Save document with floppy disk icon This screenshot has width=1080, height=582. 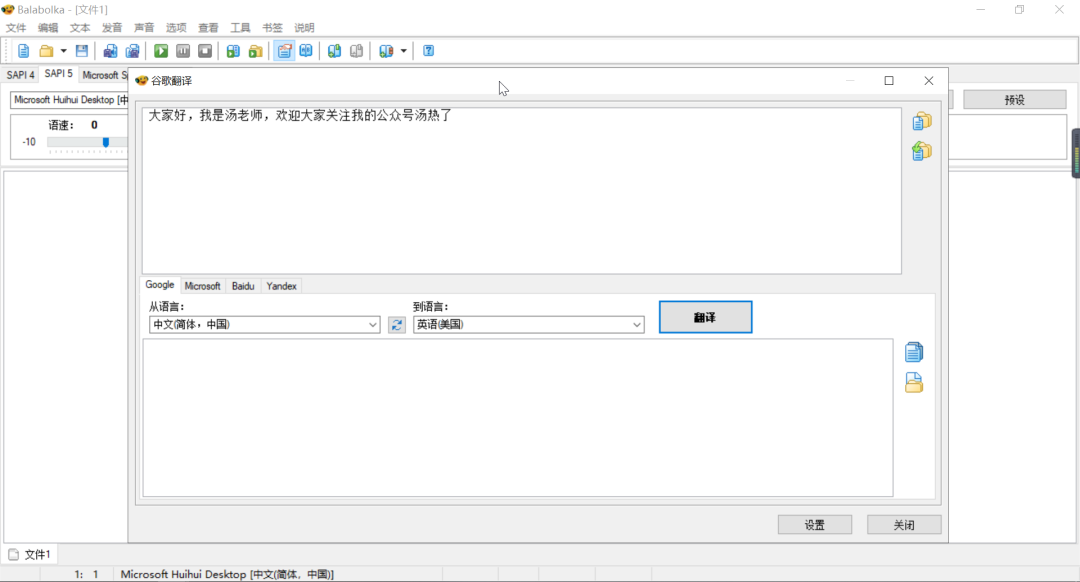(82, 51)
